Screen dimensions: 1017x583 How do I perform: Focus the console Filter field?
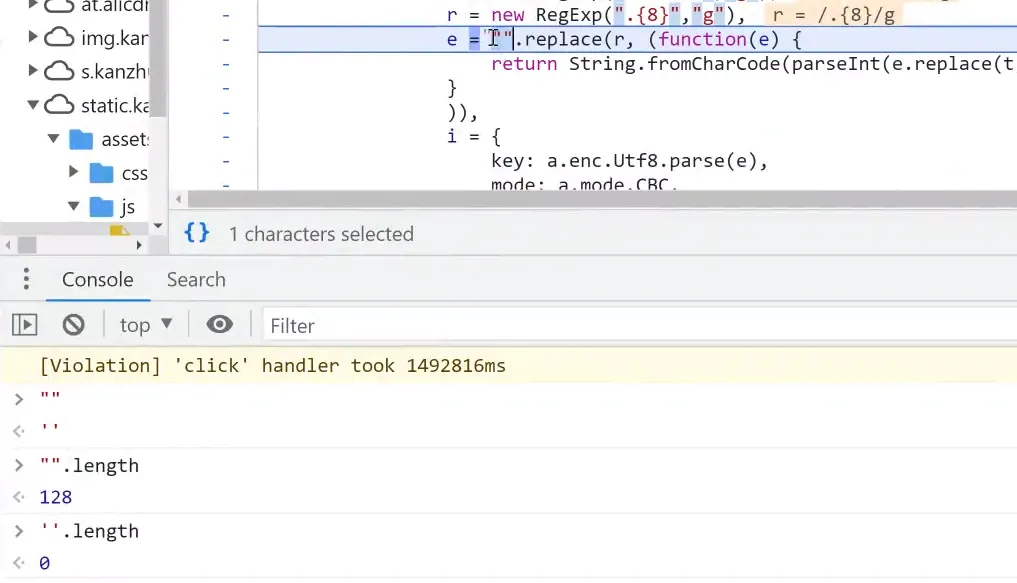pyautogui.click(x=640, y=325)
